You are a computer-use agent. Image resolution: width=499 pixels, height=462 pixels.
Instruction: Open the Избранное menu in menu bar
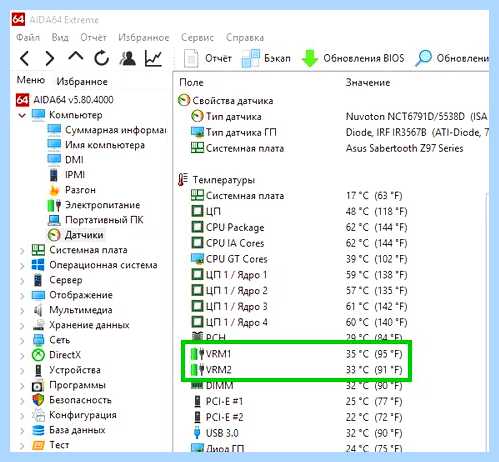144,37
